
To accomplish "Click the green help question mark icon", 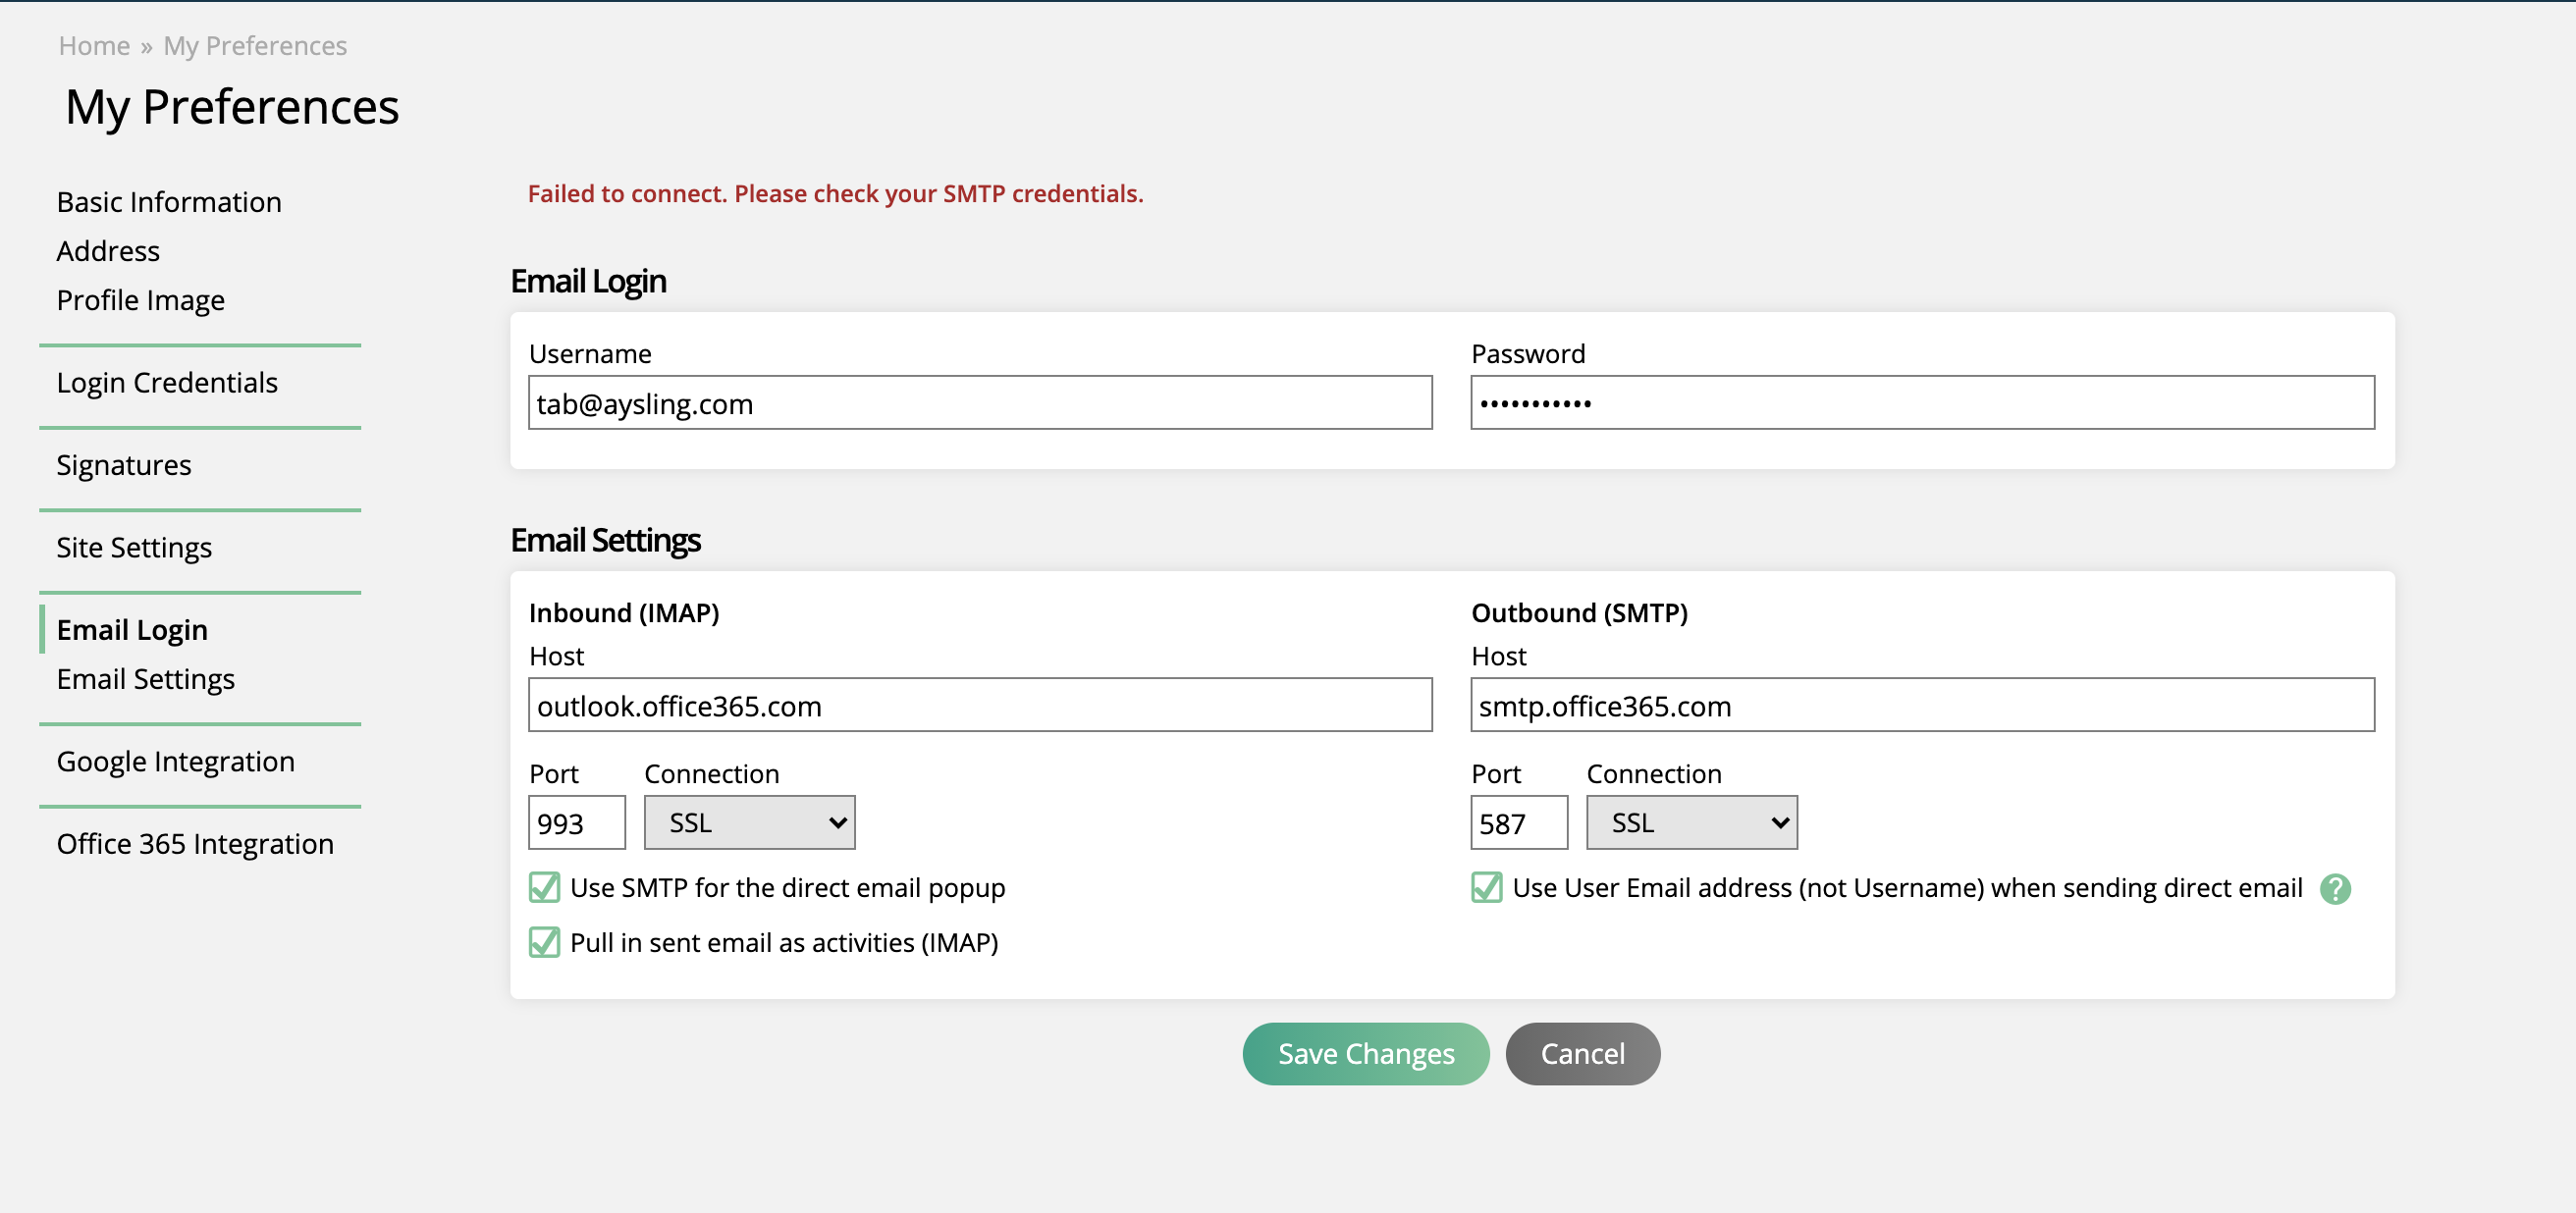I will pos(2335,888).
